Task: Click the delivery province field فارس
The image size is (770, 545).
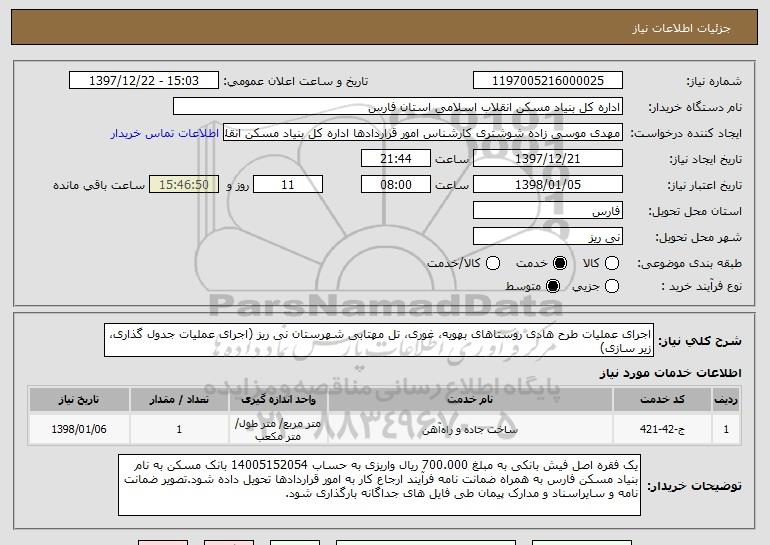Action: tap(548, 211)
